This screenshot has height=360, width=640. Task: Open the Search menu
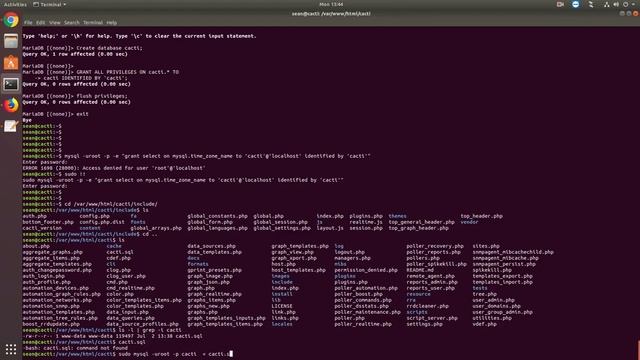click(x=71, y=23)
